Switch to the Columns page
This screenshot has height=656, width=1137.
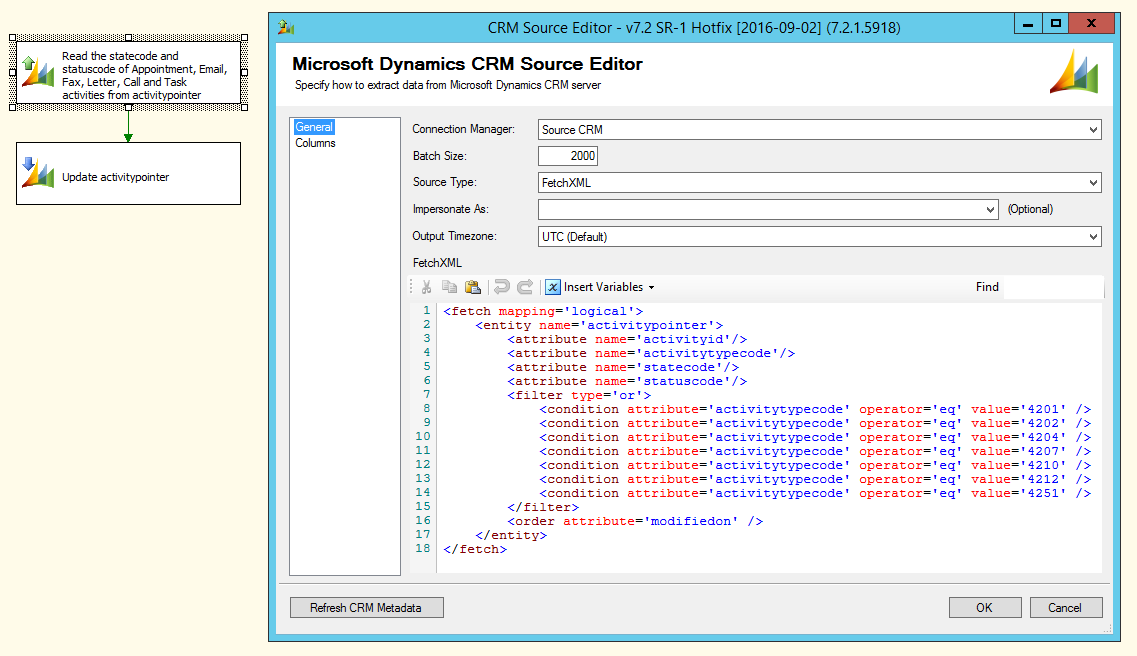click(x=315, y=143)
